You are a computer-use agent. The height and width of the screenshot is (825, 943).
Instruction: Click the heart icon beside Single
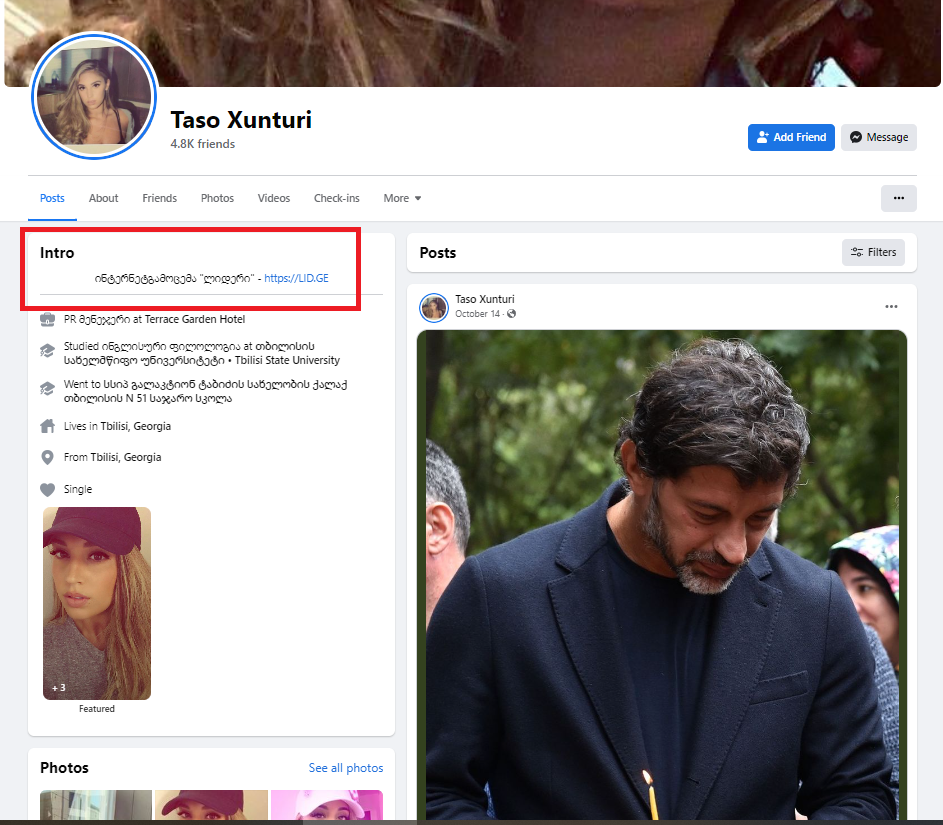(x=48, y=489)
